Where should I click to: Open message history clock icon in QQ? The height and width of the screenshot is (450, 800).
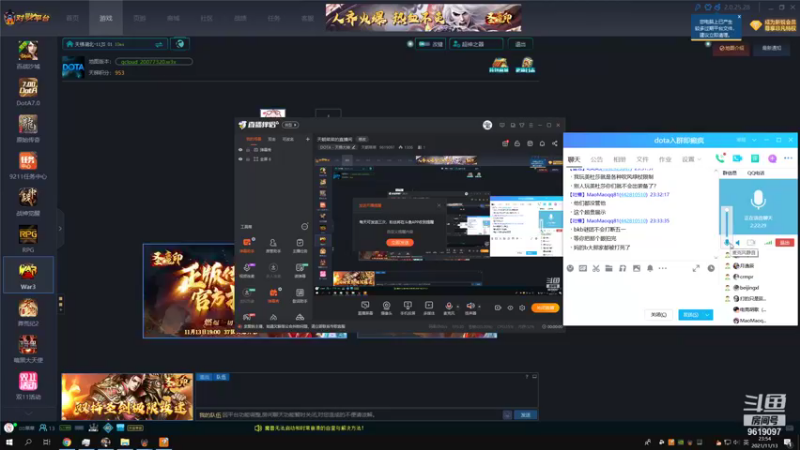[711, 268]
